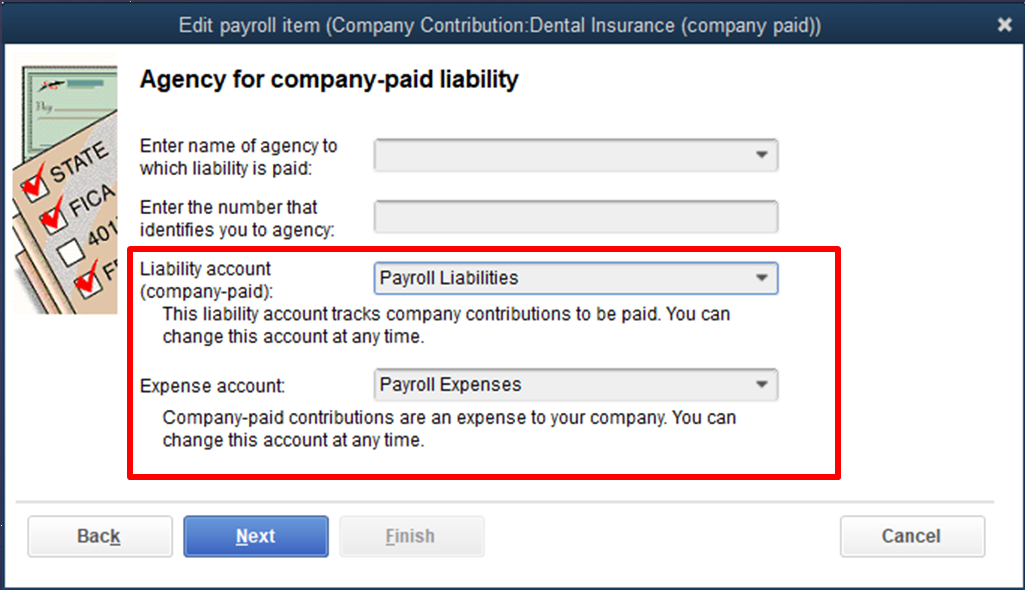Open the agency name dropdown arrow

(x=762, y=155)
